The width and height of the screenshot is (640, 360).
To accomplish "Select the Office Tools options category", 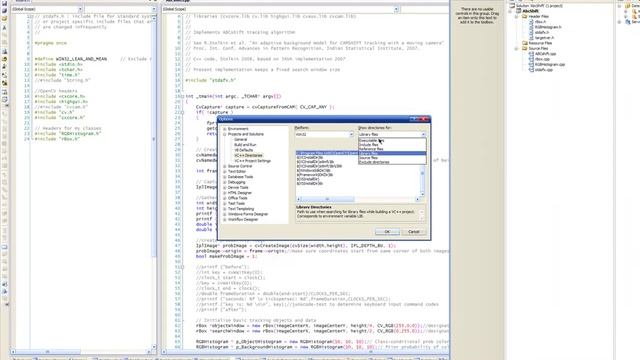I will click(x=238, y=198).
